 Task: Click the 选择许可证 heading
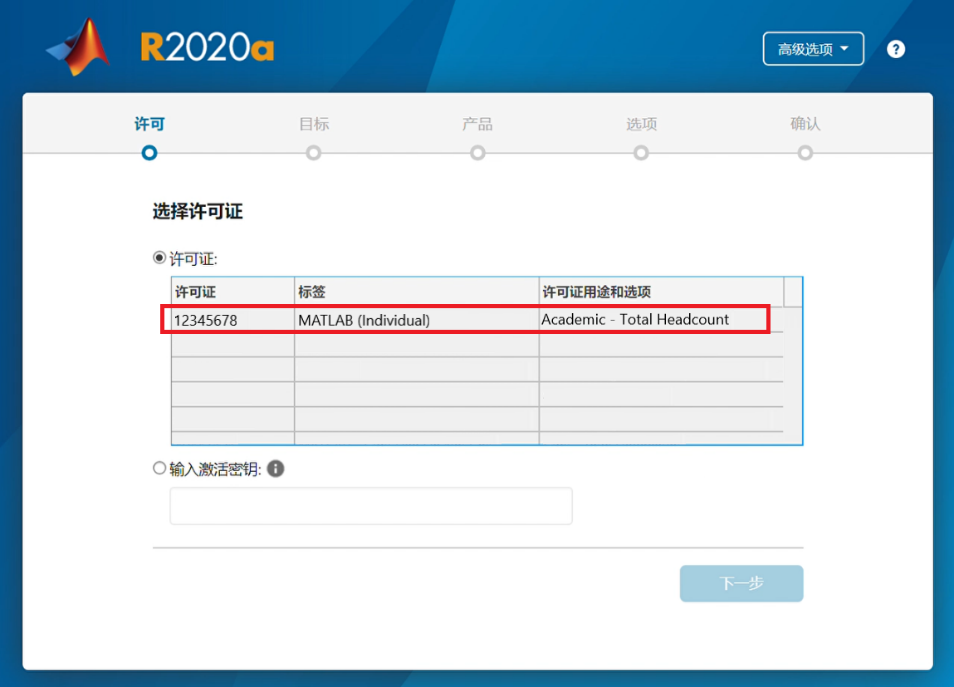(198, 211)
